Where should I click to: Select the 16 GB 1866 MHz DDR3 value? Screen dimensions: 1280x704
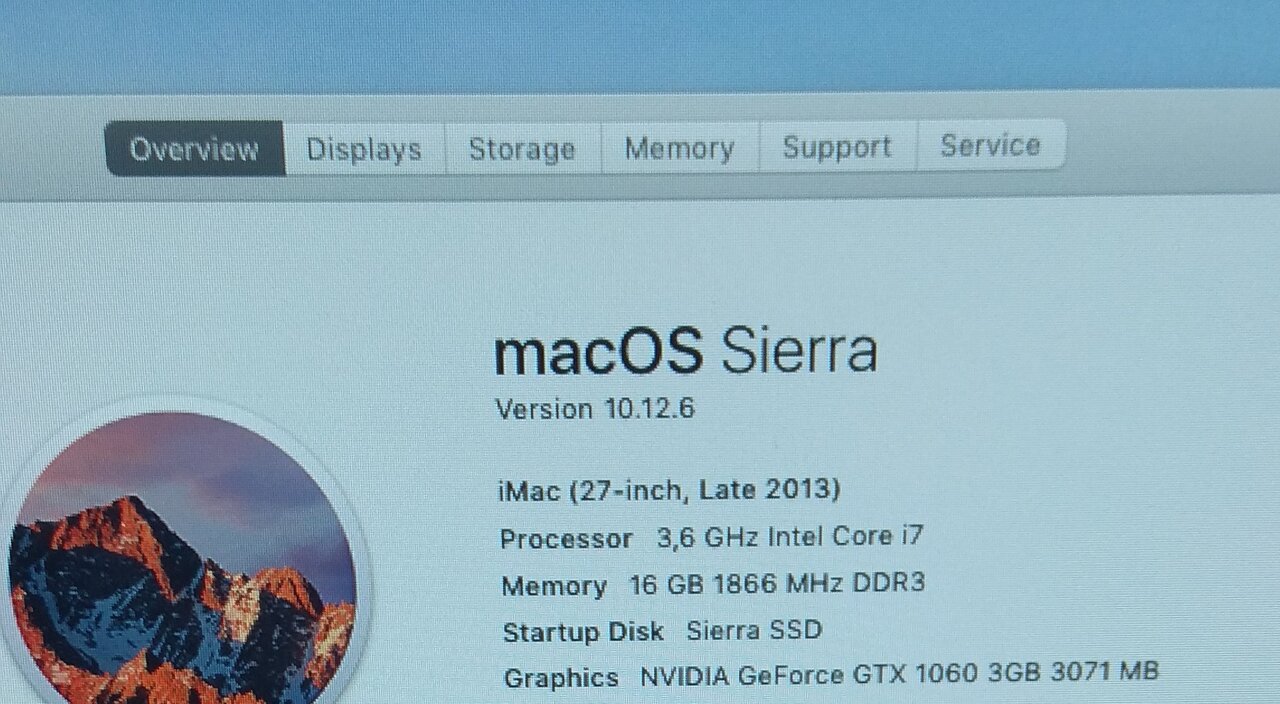777,583
